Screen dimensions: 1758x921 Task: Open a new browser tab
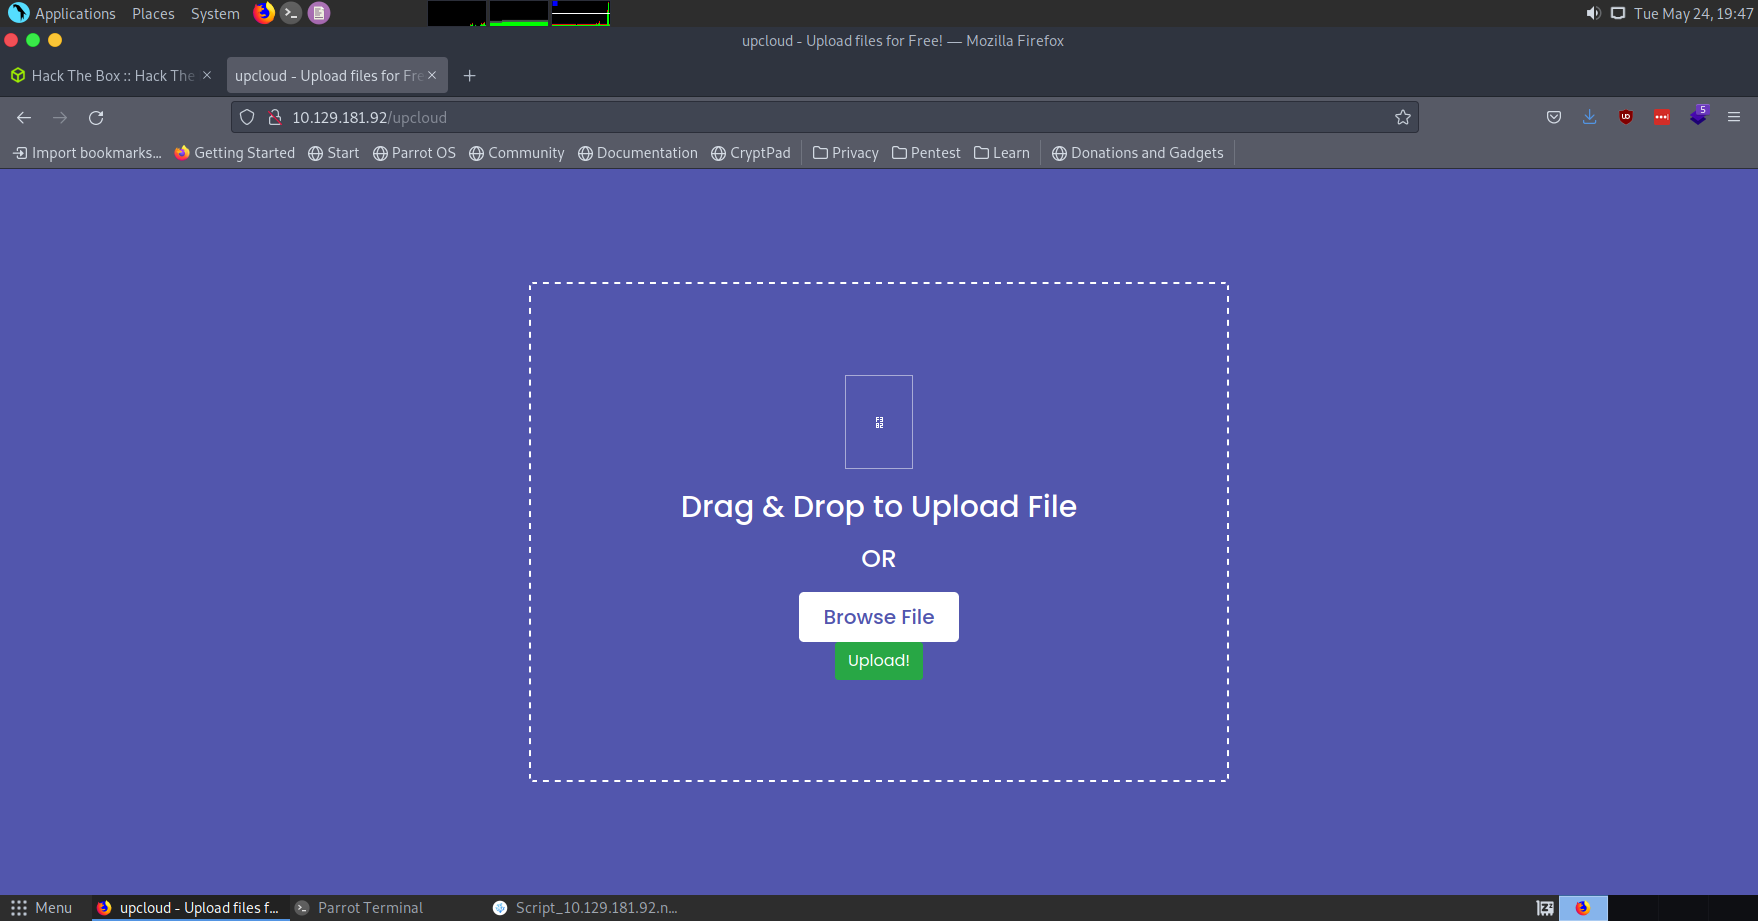(469, 76)
